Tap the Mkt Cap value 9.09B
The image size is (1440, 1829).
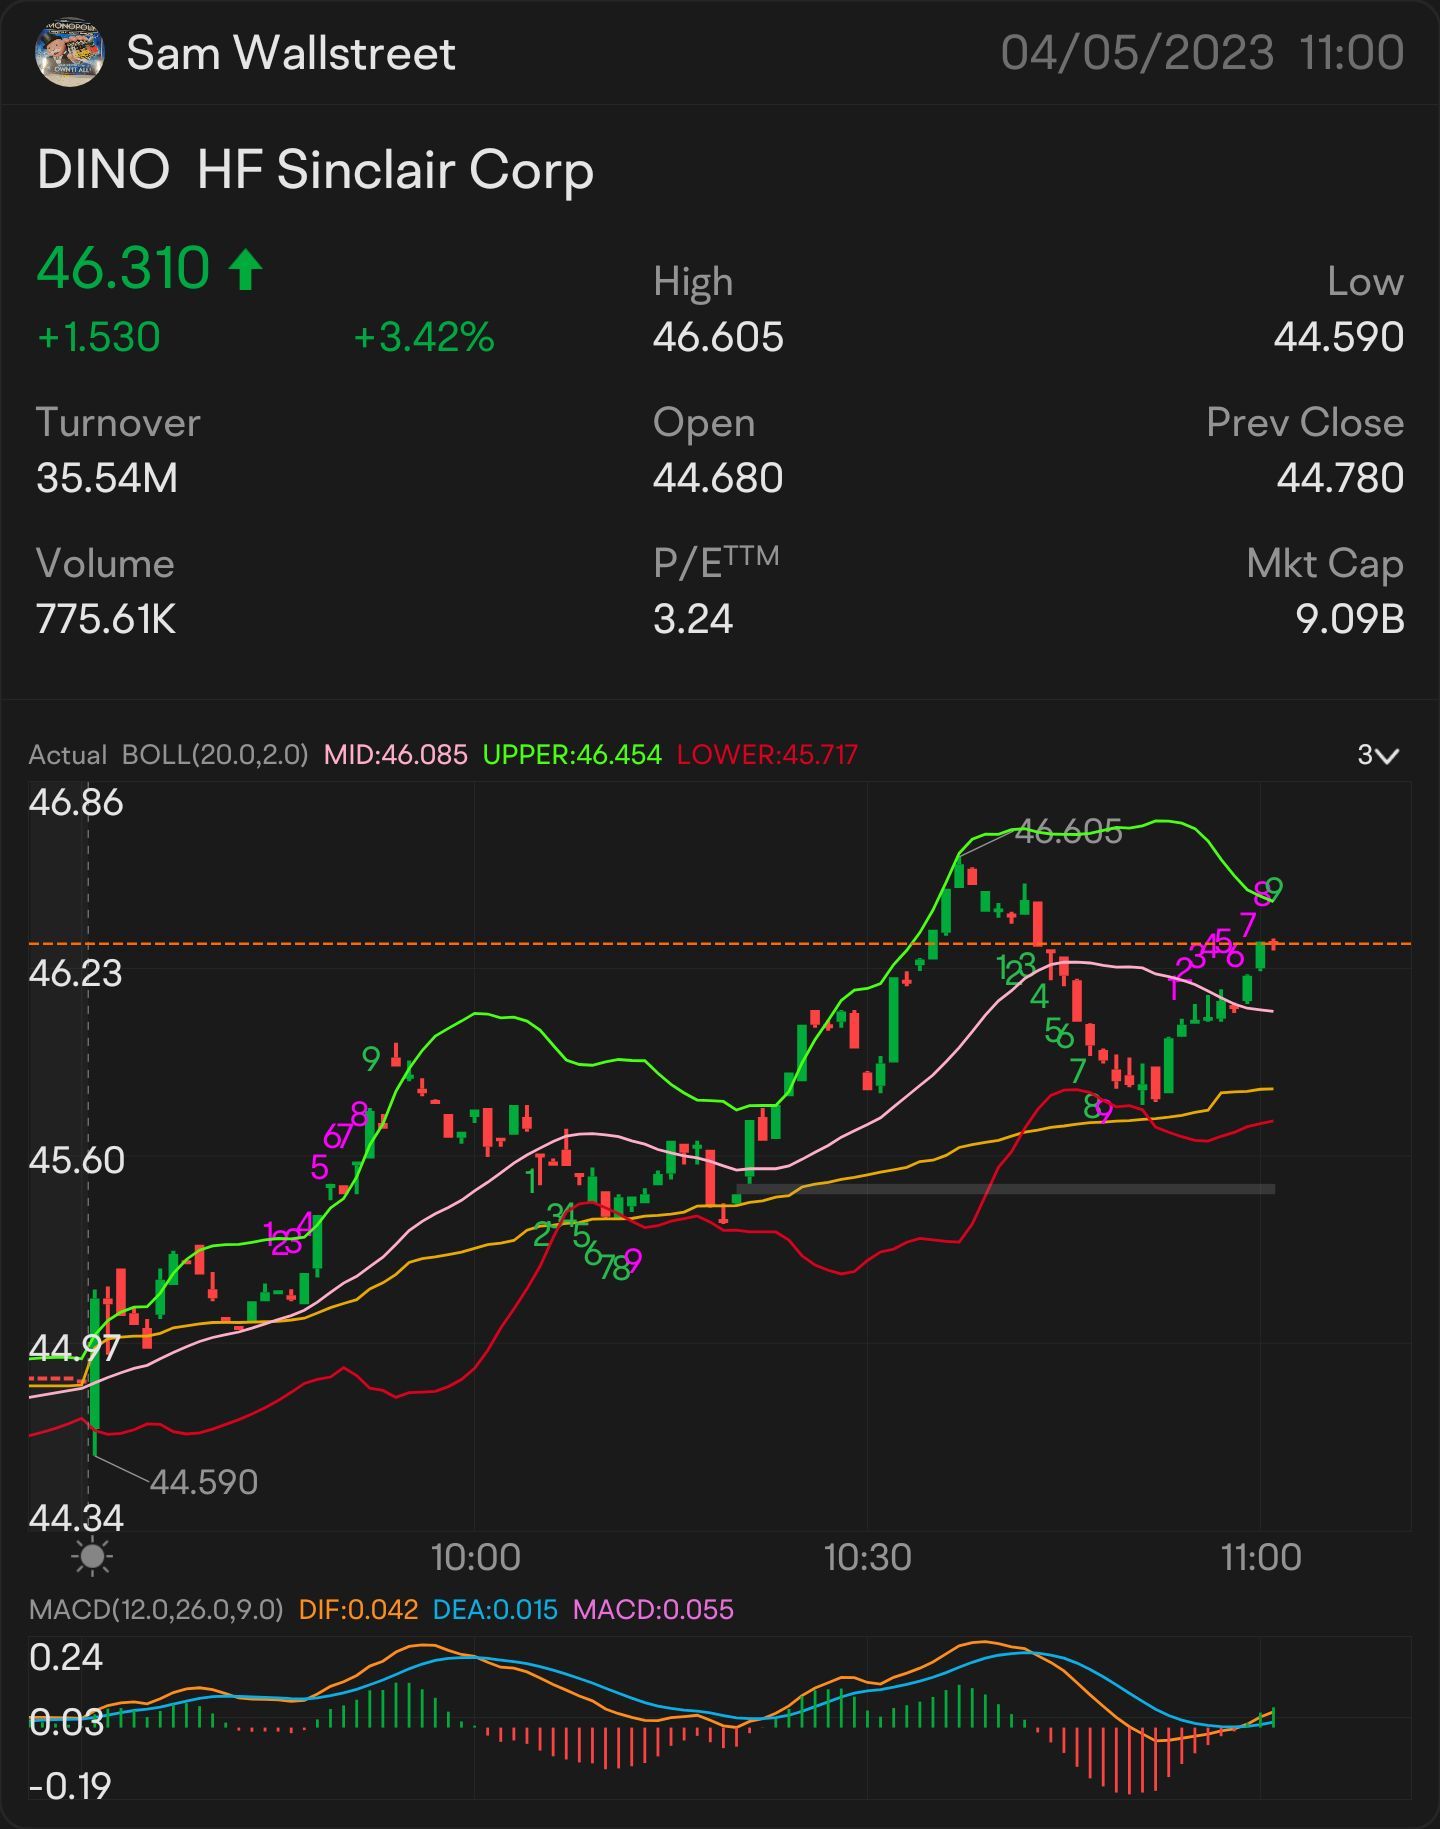(1350, 619)
